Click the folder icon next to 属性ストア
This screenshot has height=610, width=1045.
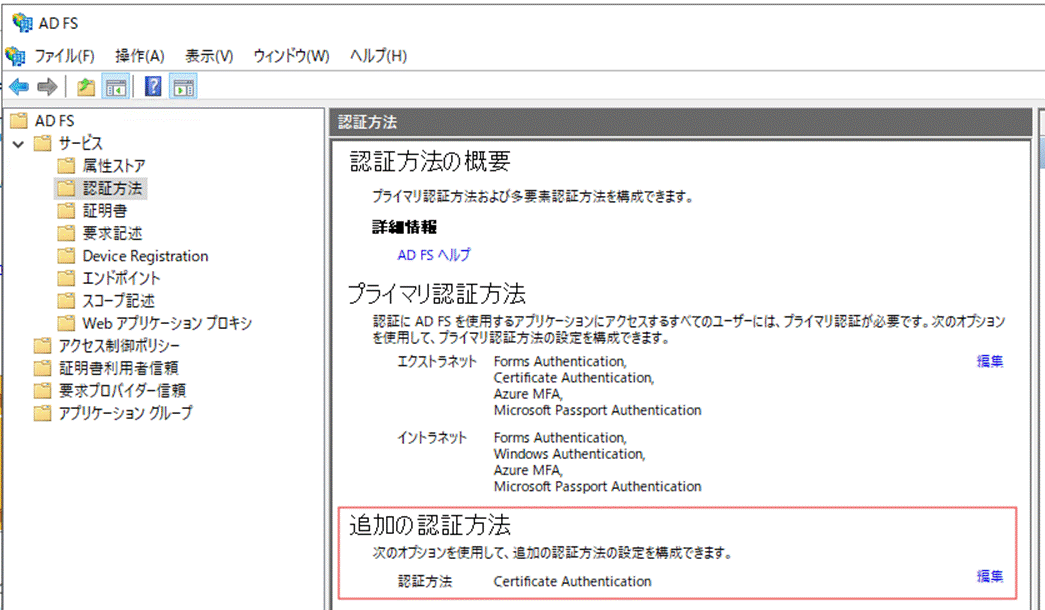(66, 165)
